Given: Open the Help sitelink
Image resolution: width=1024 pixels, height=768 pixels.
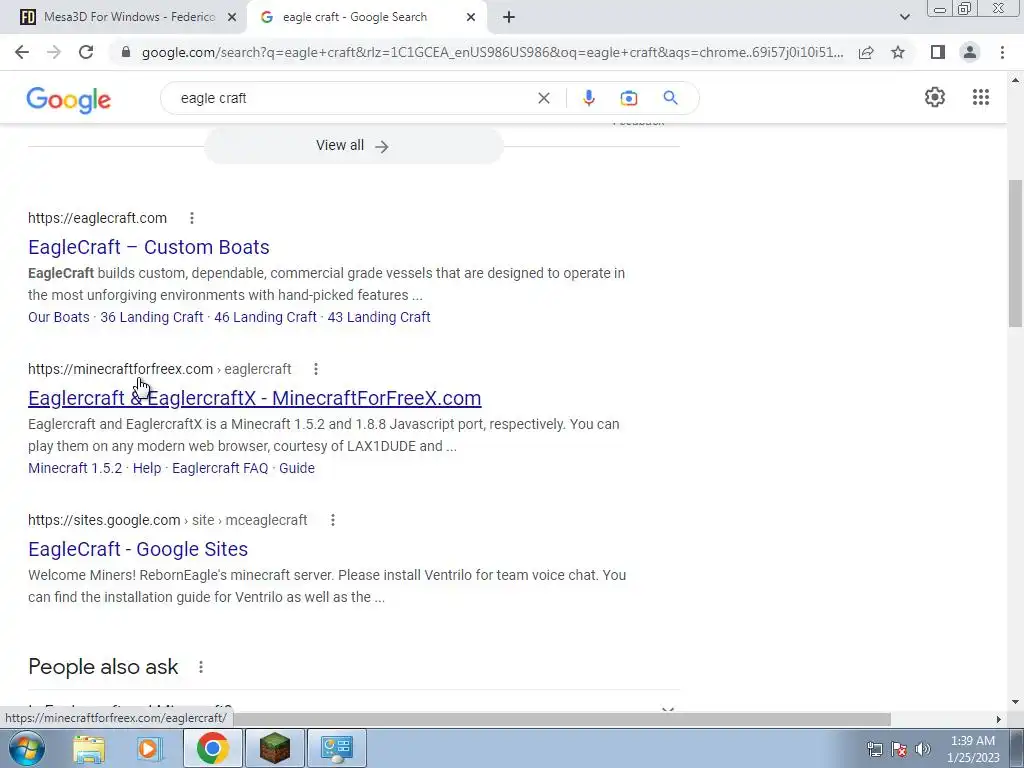Looking at the screenshot, I should 147,468.
